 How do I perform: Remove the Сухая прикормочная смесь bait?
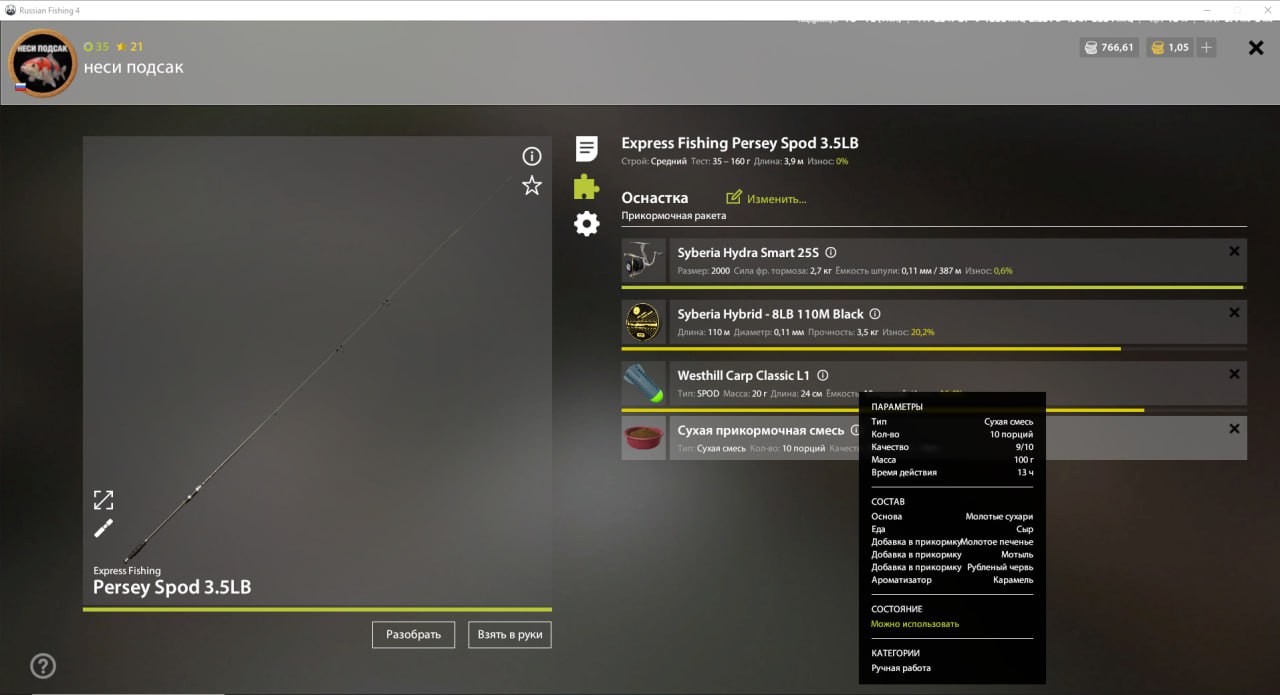pos(1234,429)
